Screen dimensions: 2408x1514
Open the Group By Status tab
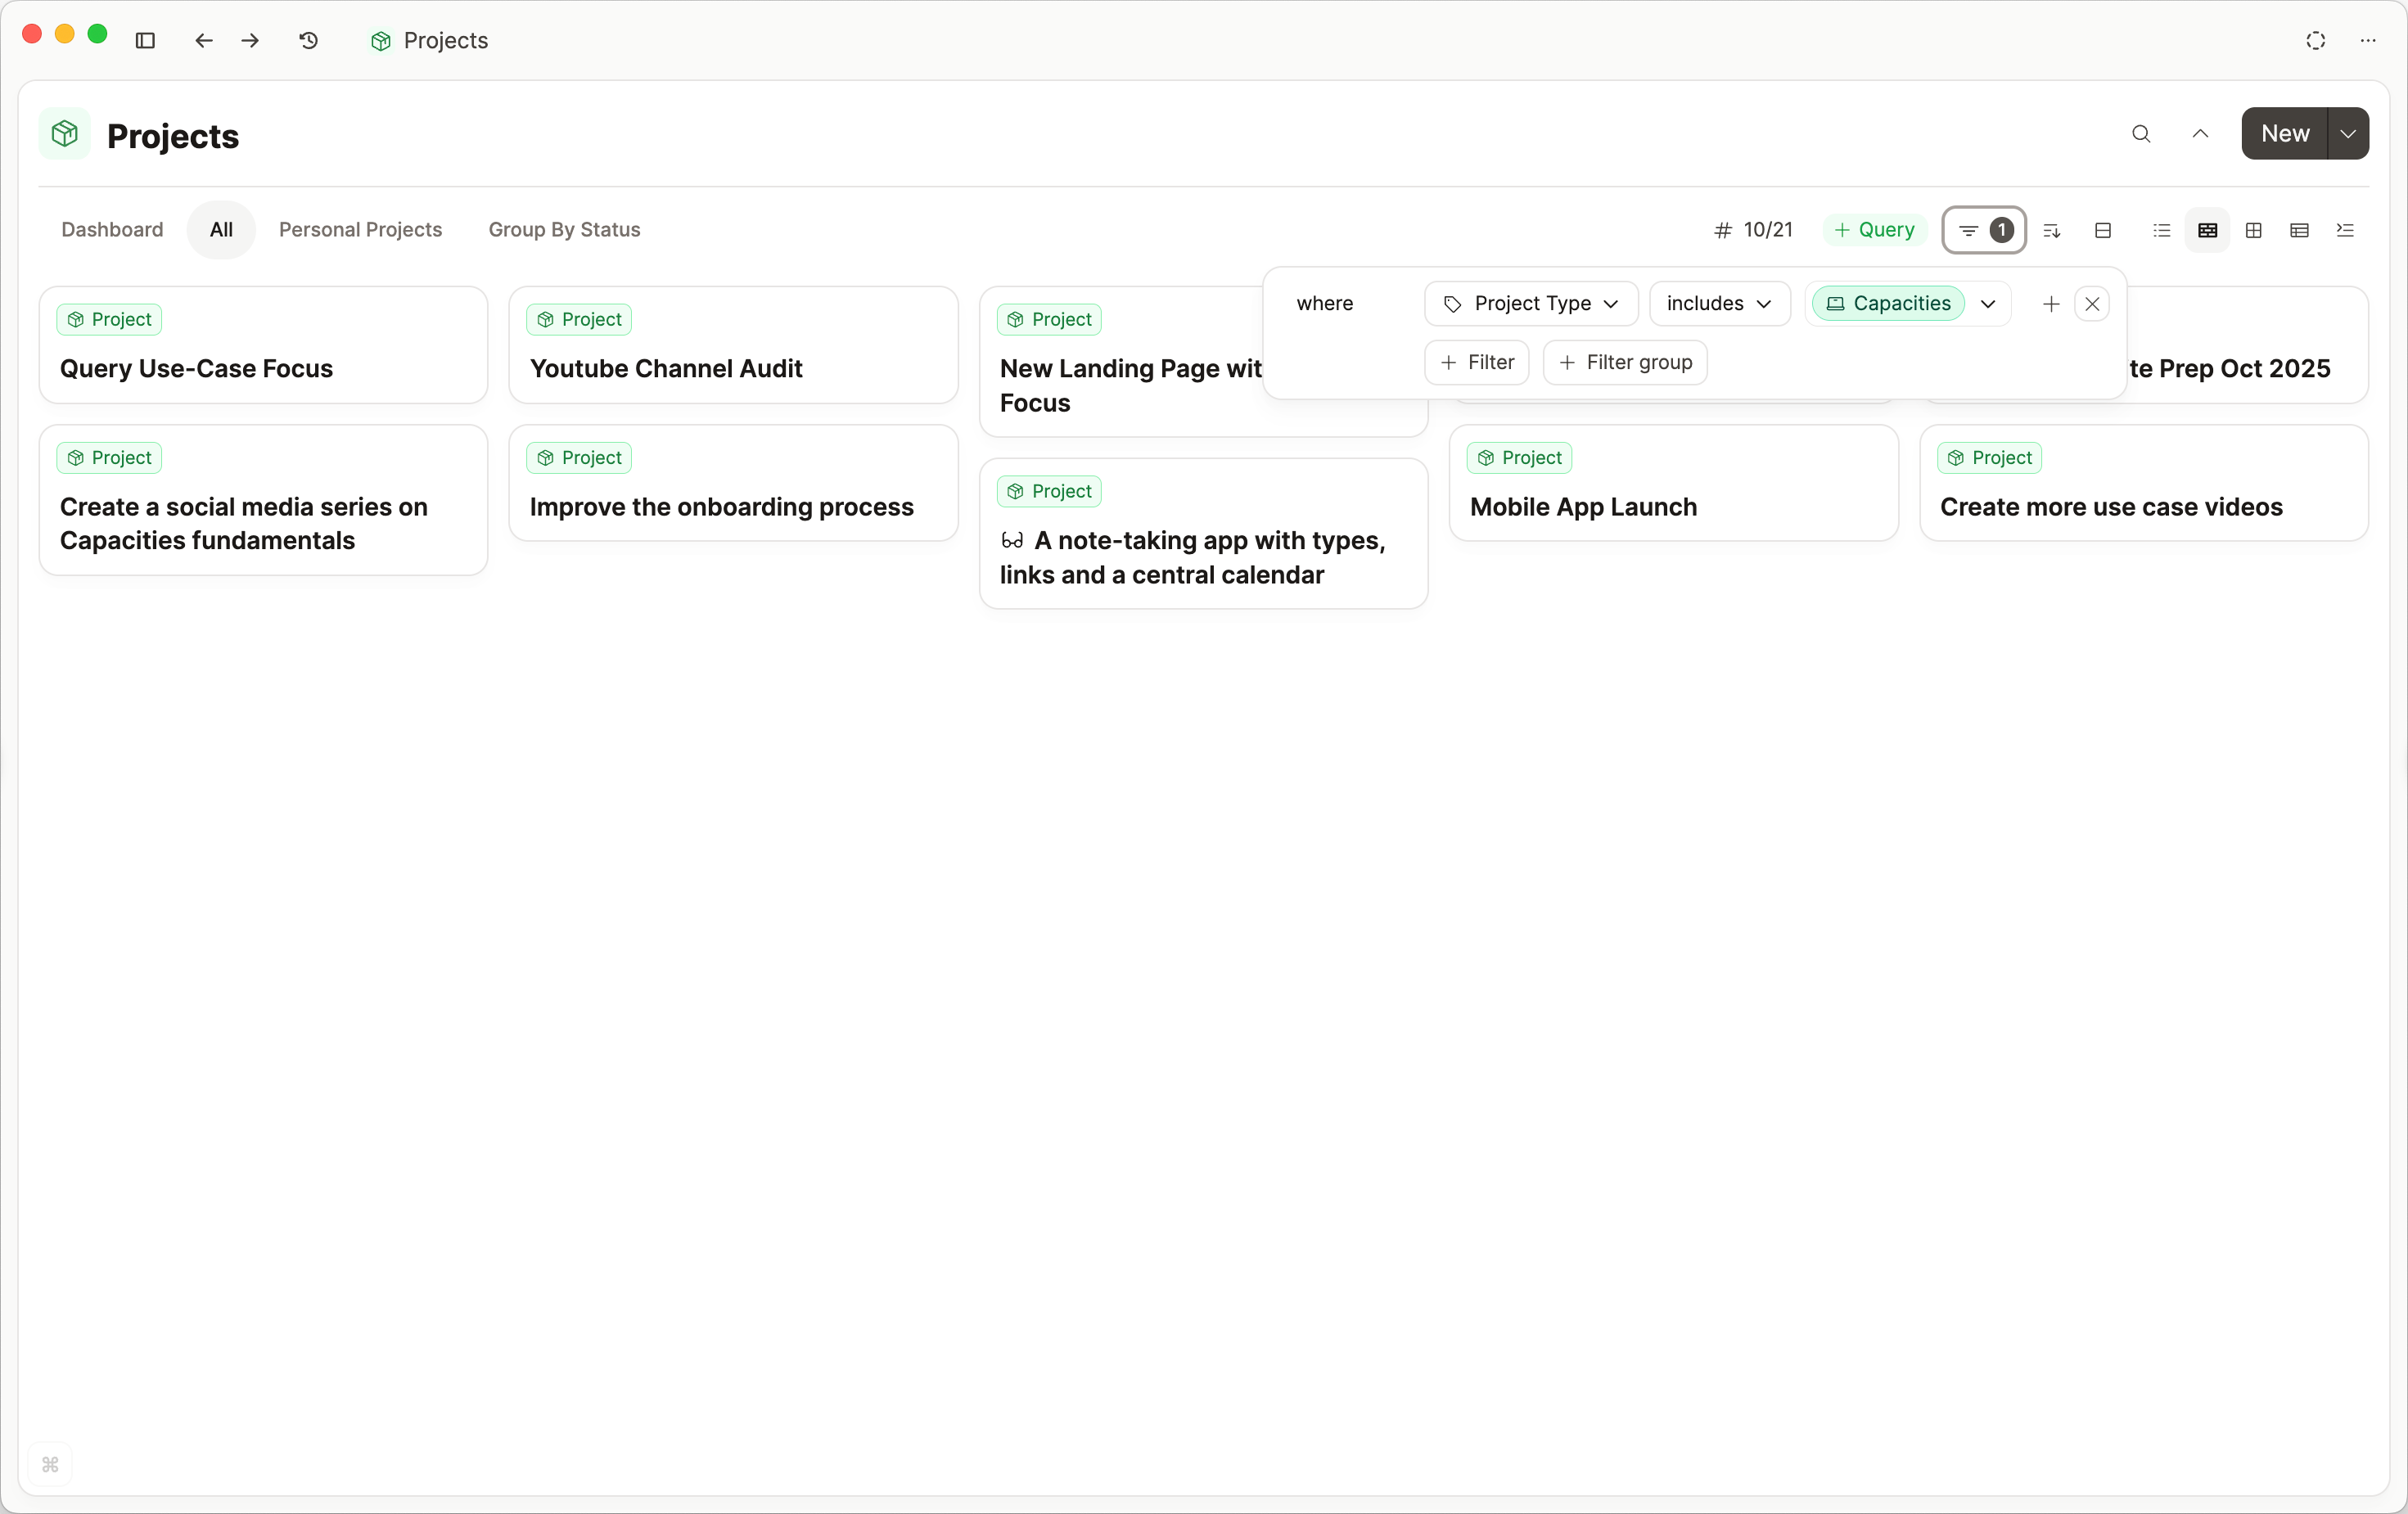click(564, 230)
